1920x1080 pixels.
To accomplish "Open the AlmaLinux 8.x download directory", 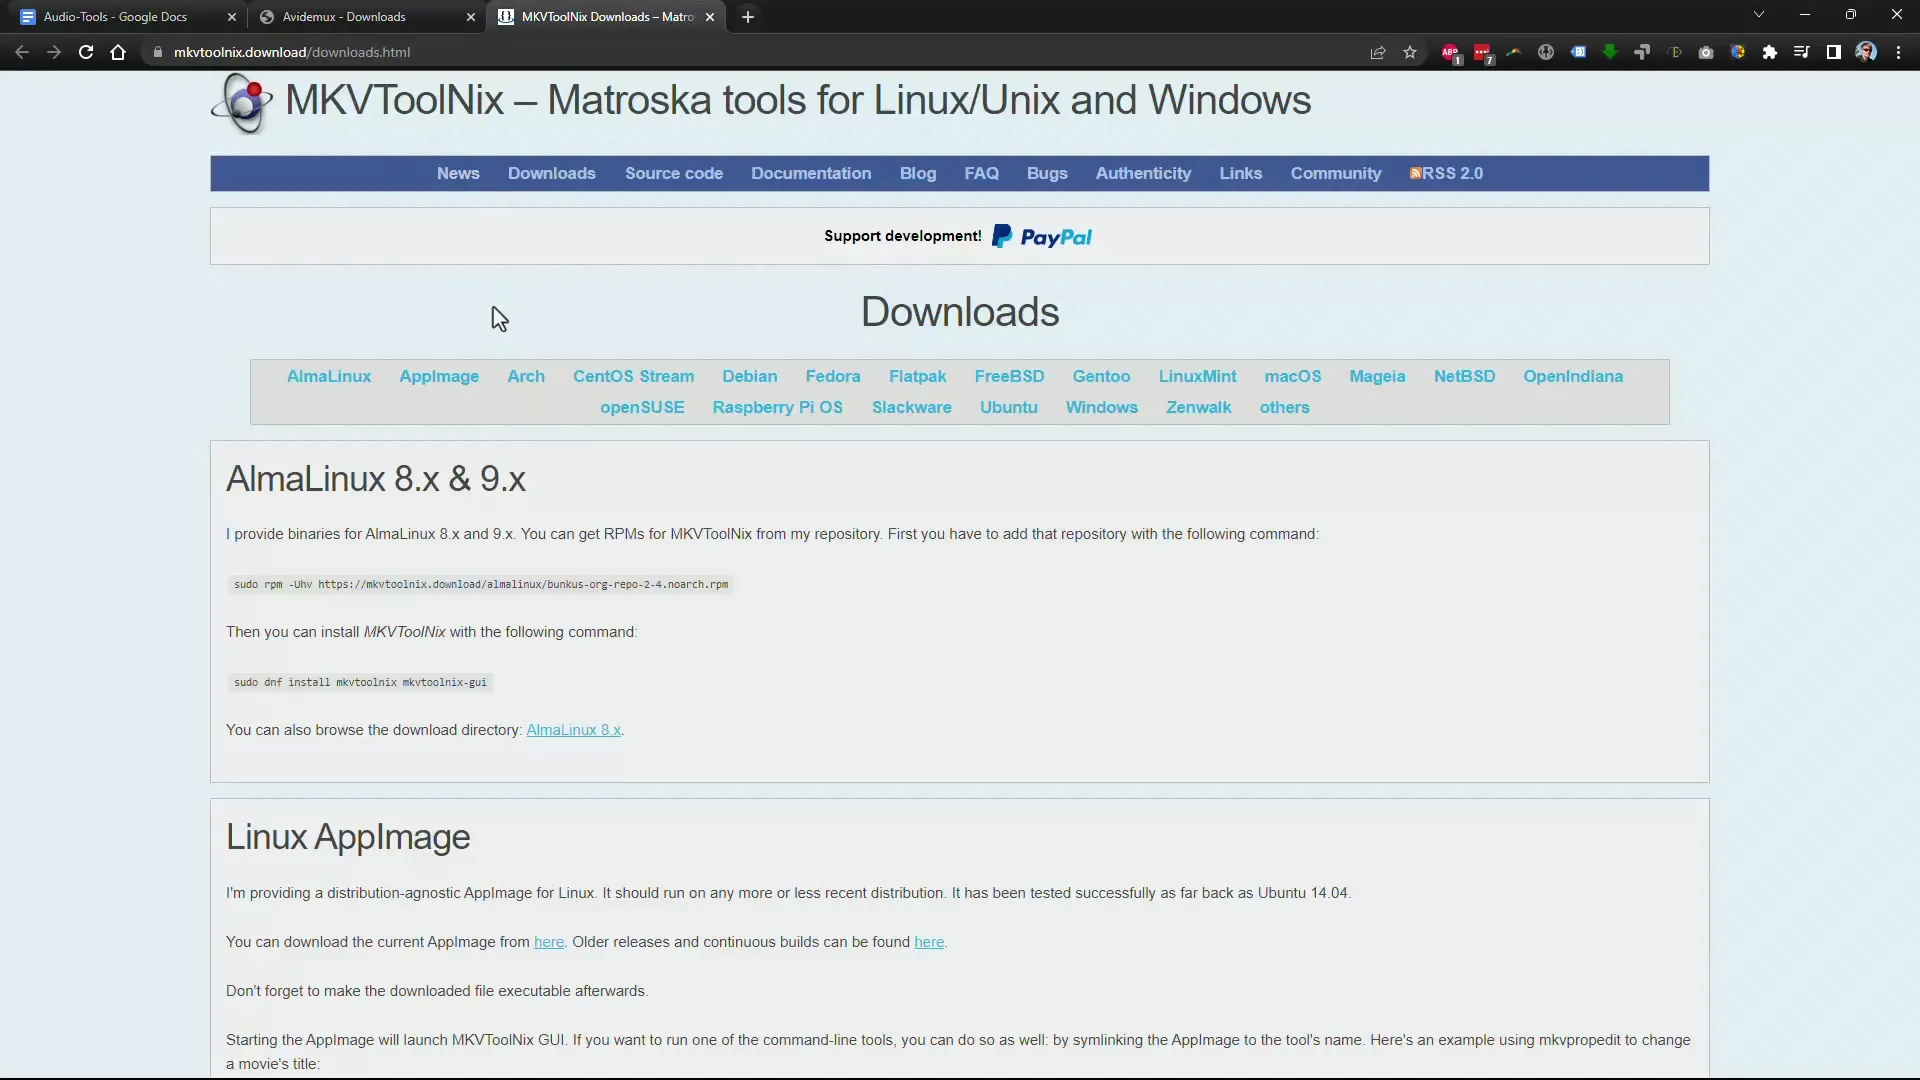I will pos(573,730).
